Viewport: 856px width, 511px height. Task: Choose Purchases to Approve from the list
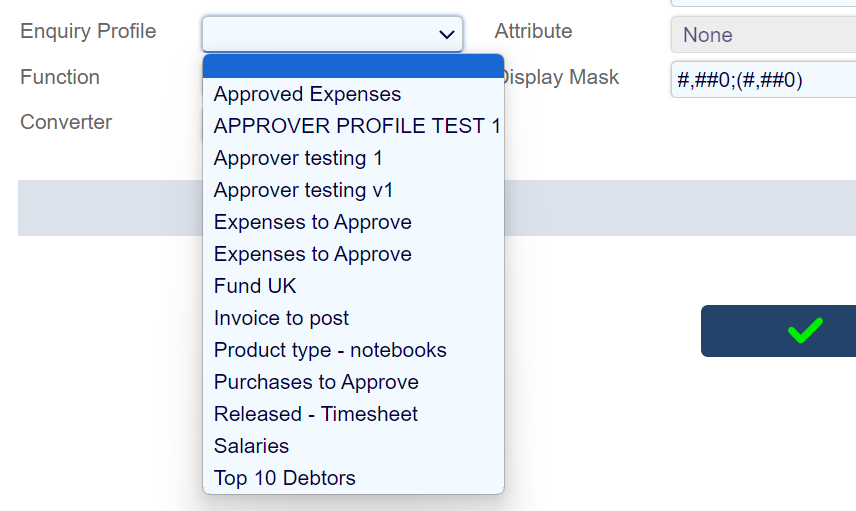point(316,382)
